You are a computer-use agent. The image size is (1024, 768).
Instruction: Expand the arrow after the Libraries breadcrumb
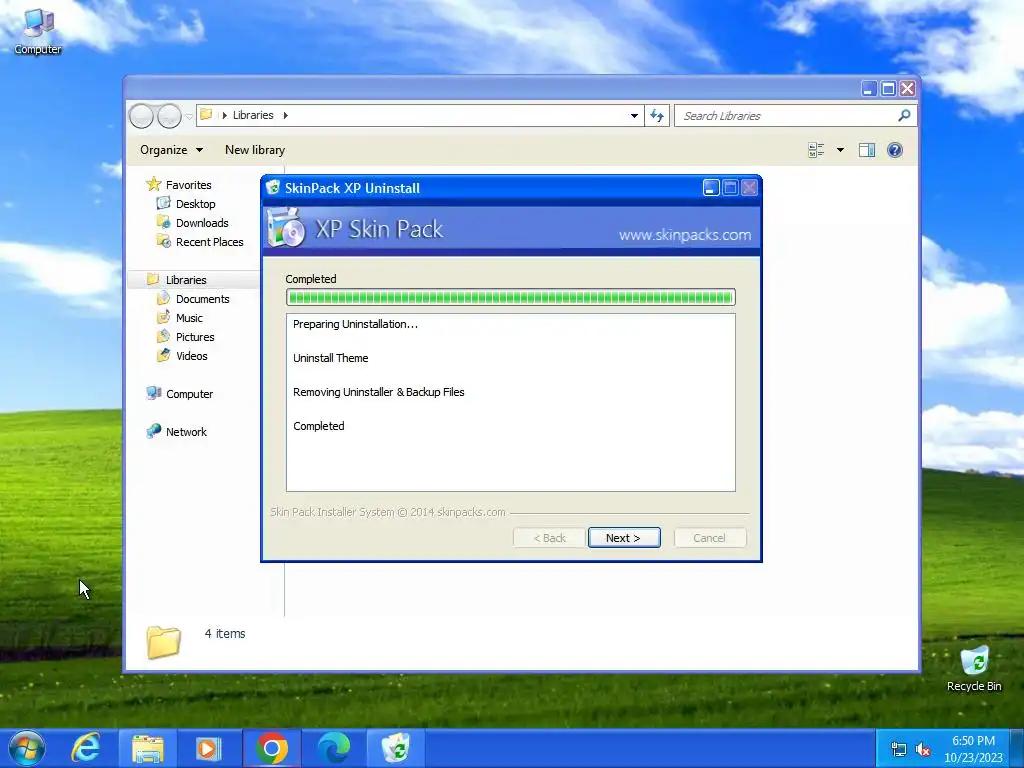tap(285, 115)
